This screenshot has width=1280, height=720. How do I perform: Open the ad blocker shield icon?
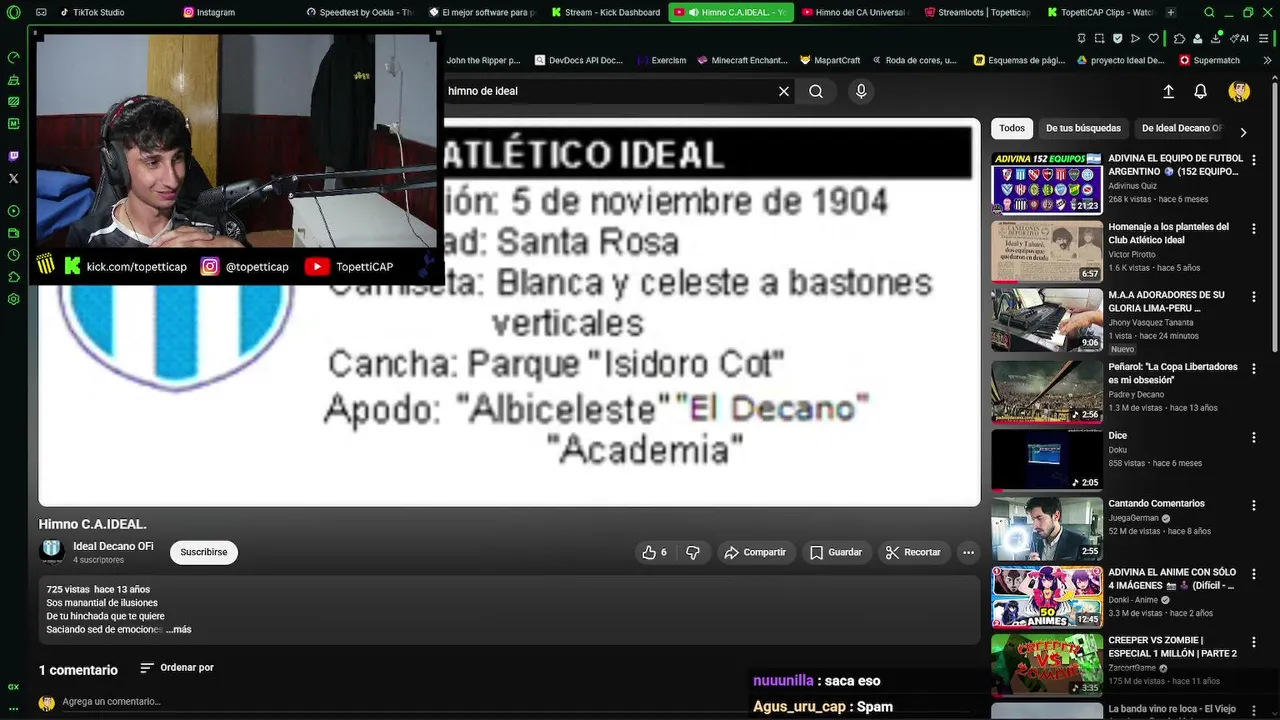pos(1117,38)
